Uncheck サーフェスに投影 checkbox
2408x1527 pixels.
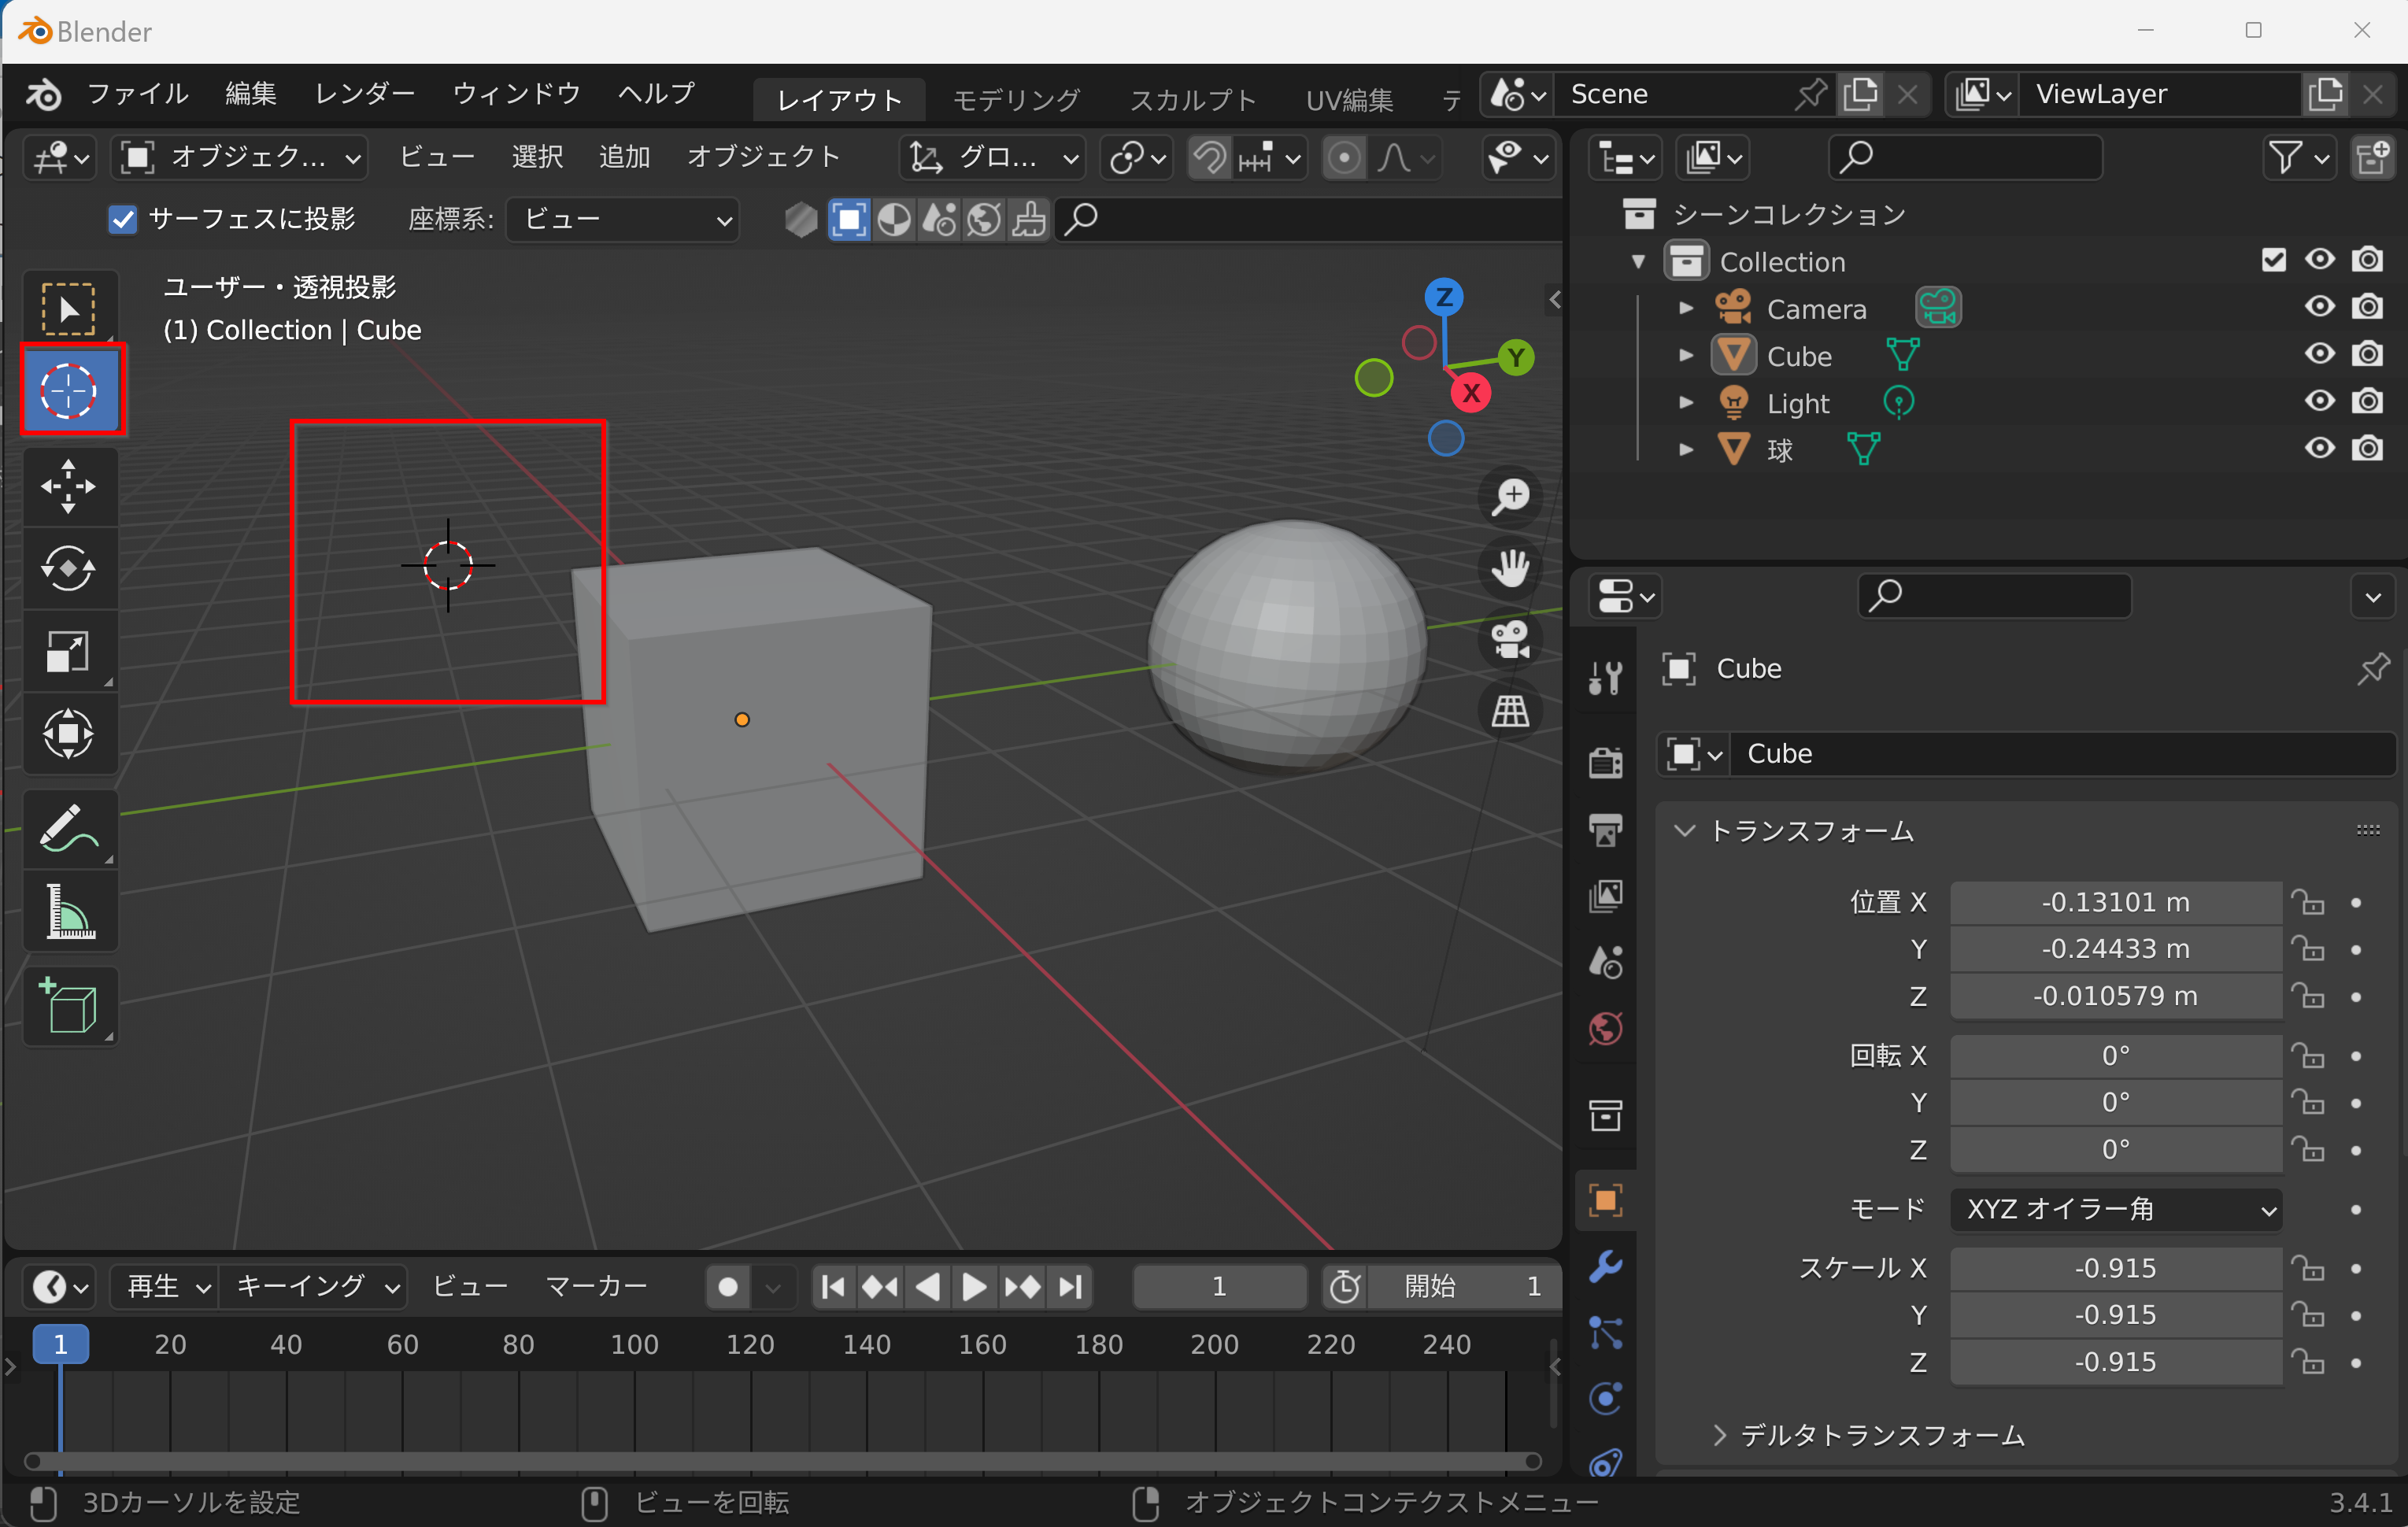tap(122, 219)
